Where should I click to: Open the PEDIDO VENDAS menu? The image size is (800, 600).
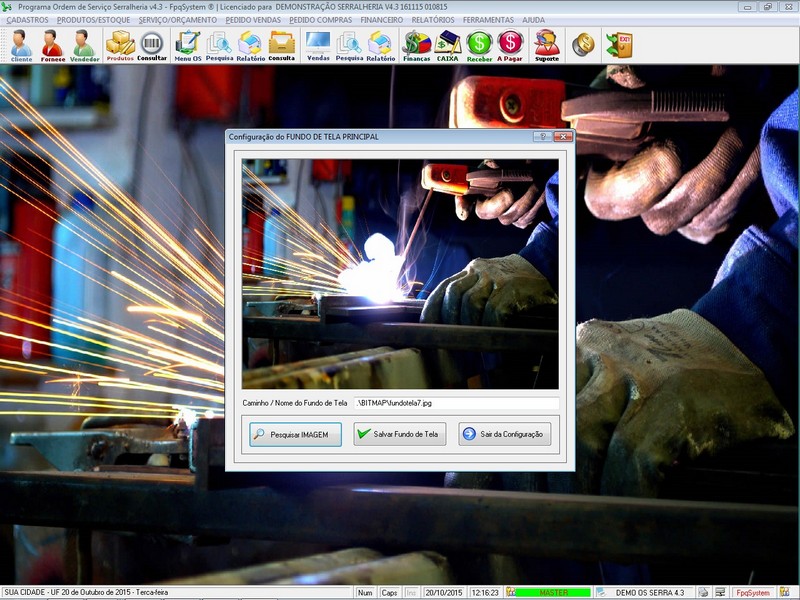click(x=253, y=20)
